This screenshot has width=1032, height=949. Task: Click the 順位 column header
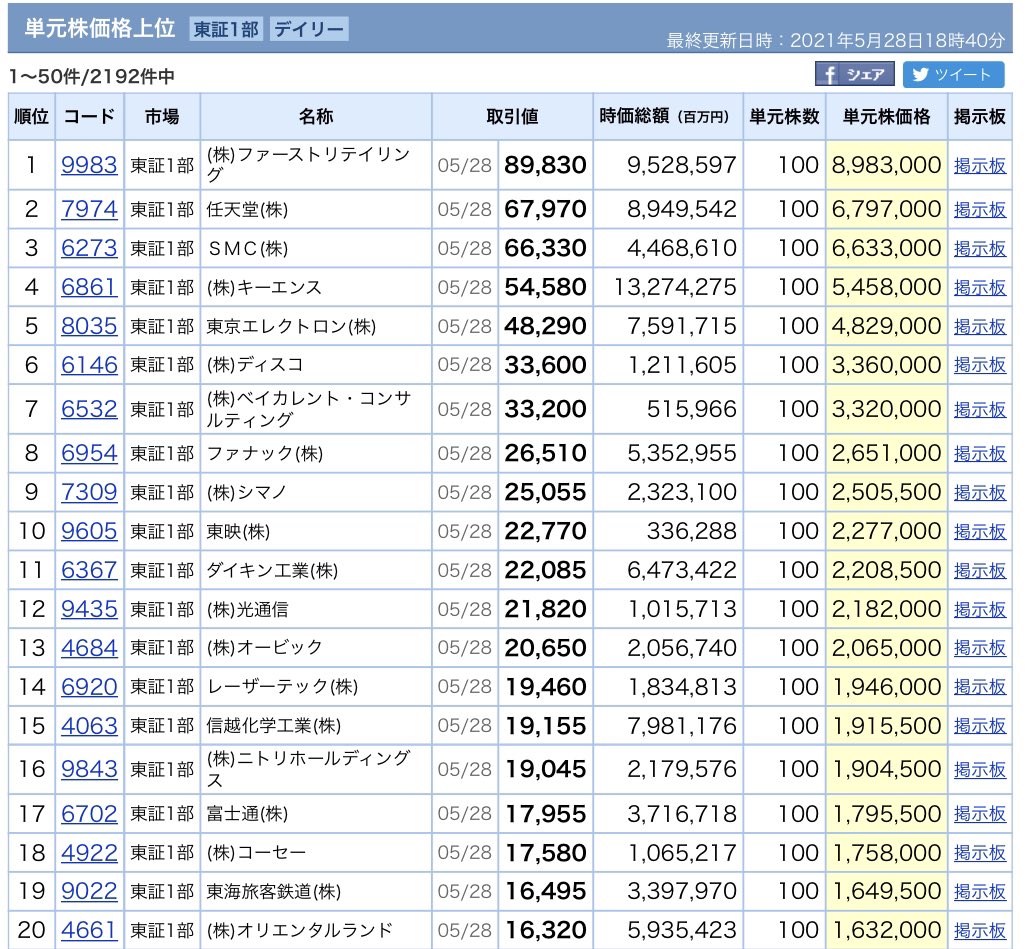(32, 116)
